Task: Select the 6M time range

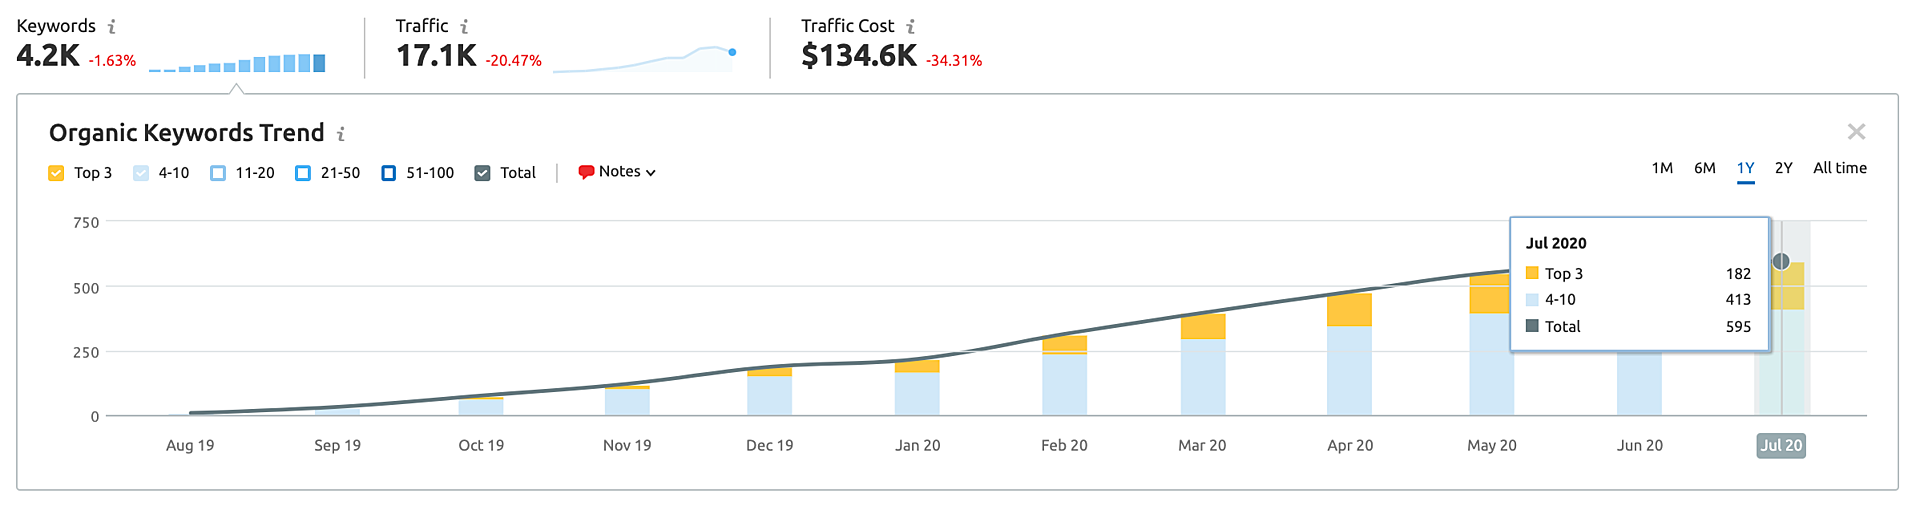Action: tap(1704, 168)
